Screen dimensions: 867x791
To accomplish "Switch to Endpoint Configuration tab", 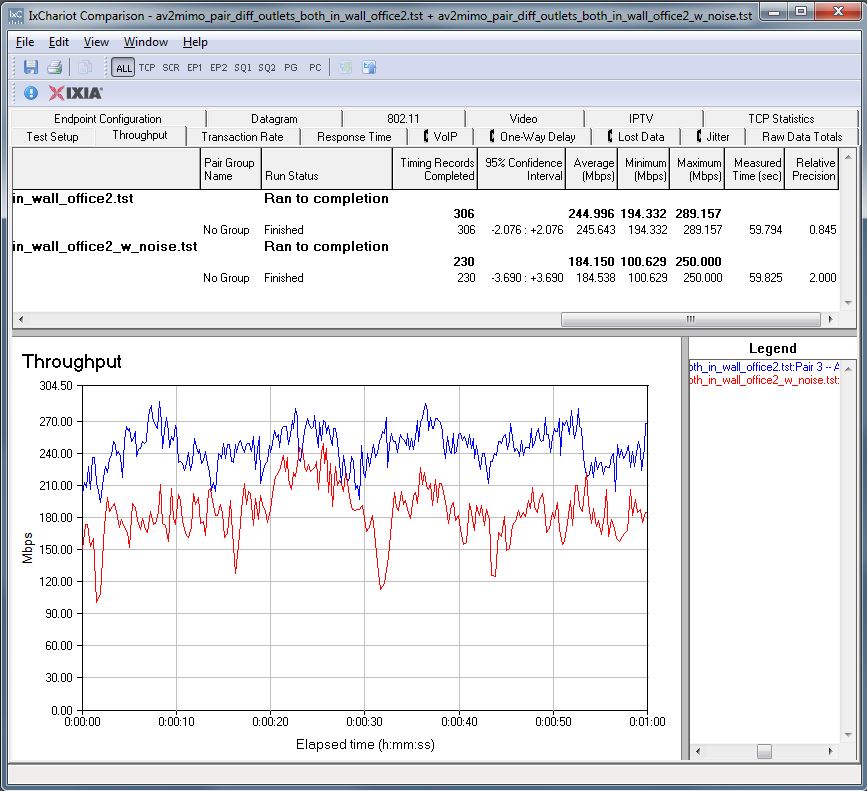I will point(108,119).
